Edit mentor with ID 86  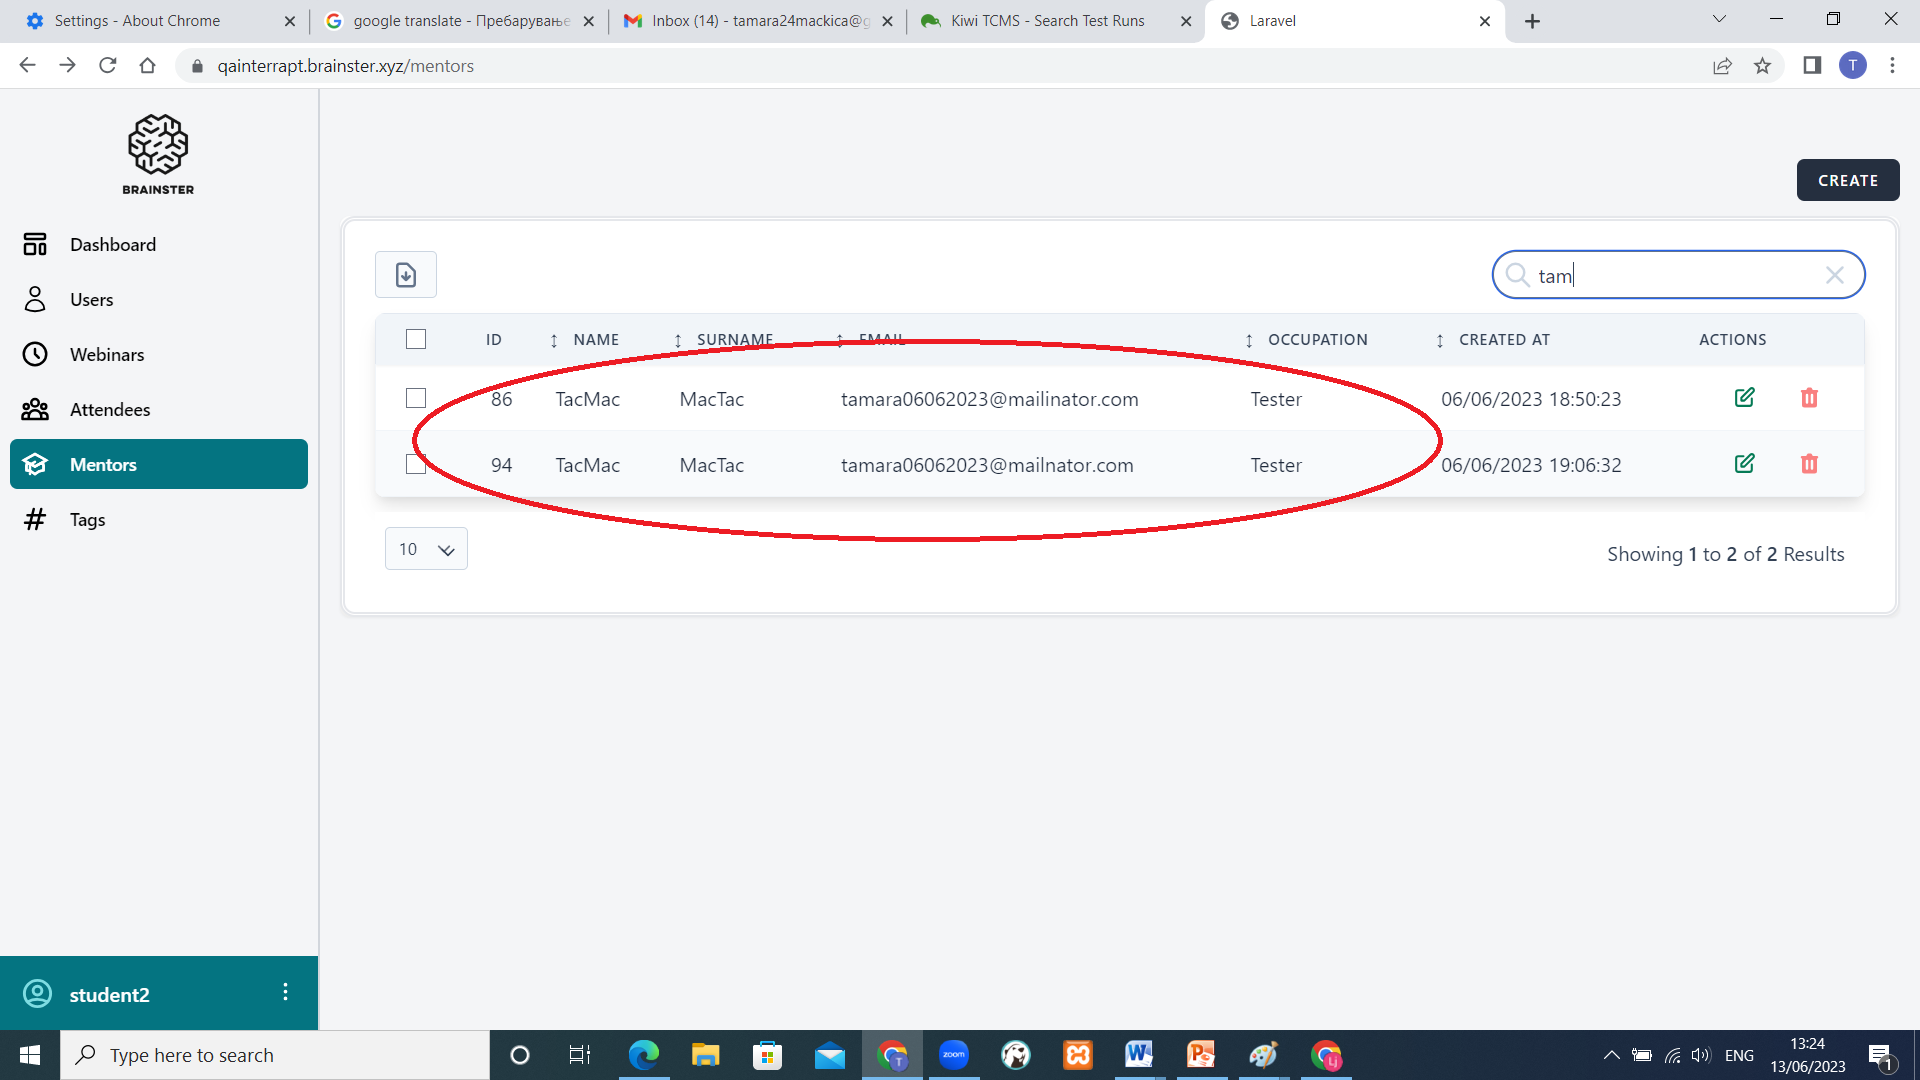pyautogui.click(x=1744, y=398)
